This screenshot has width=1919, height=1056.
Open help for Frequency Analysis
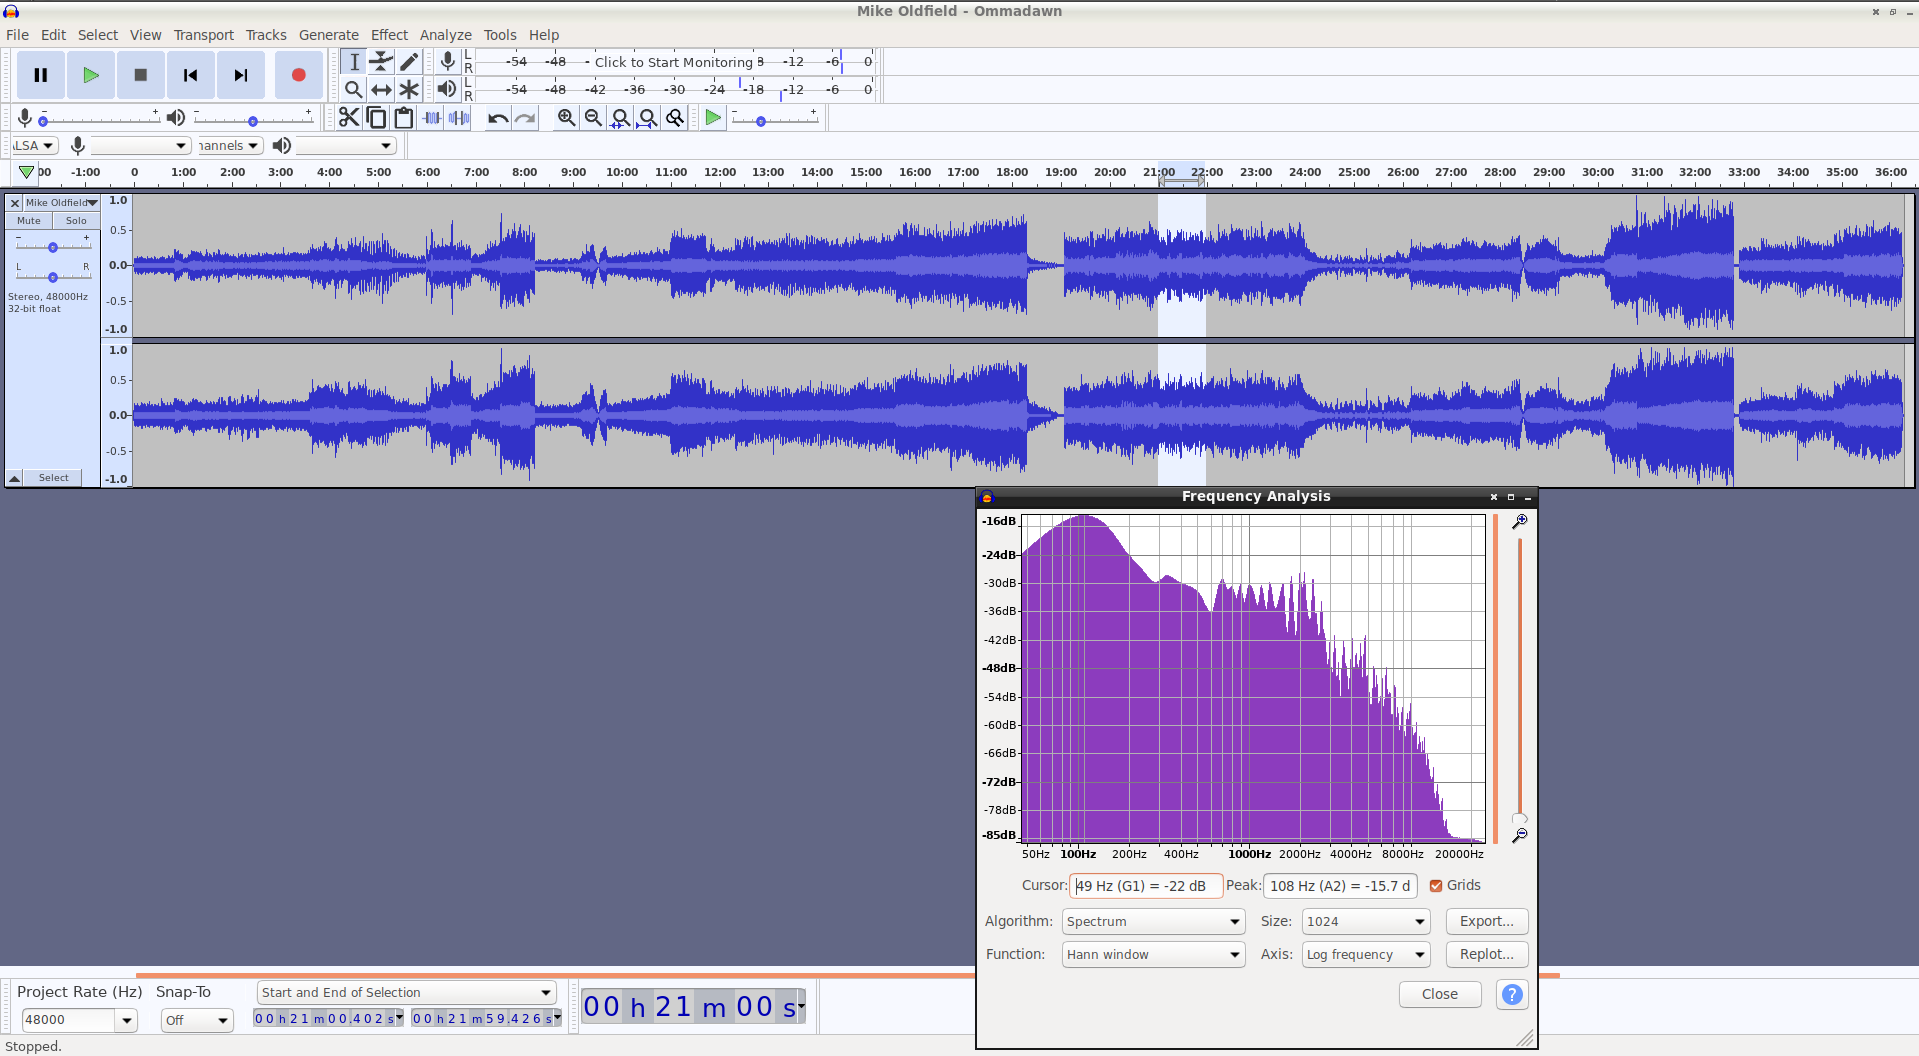coord(1512,994)
